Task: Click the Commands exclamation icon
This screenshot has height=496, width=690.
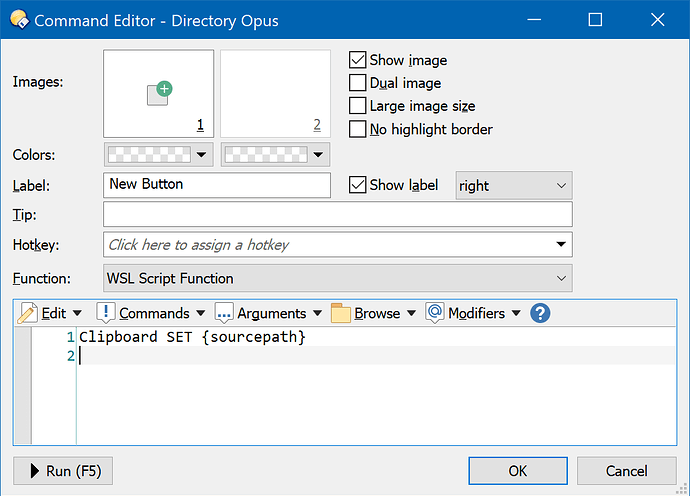Action: coord(106,313)
